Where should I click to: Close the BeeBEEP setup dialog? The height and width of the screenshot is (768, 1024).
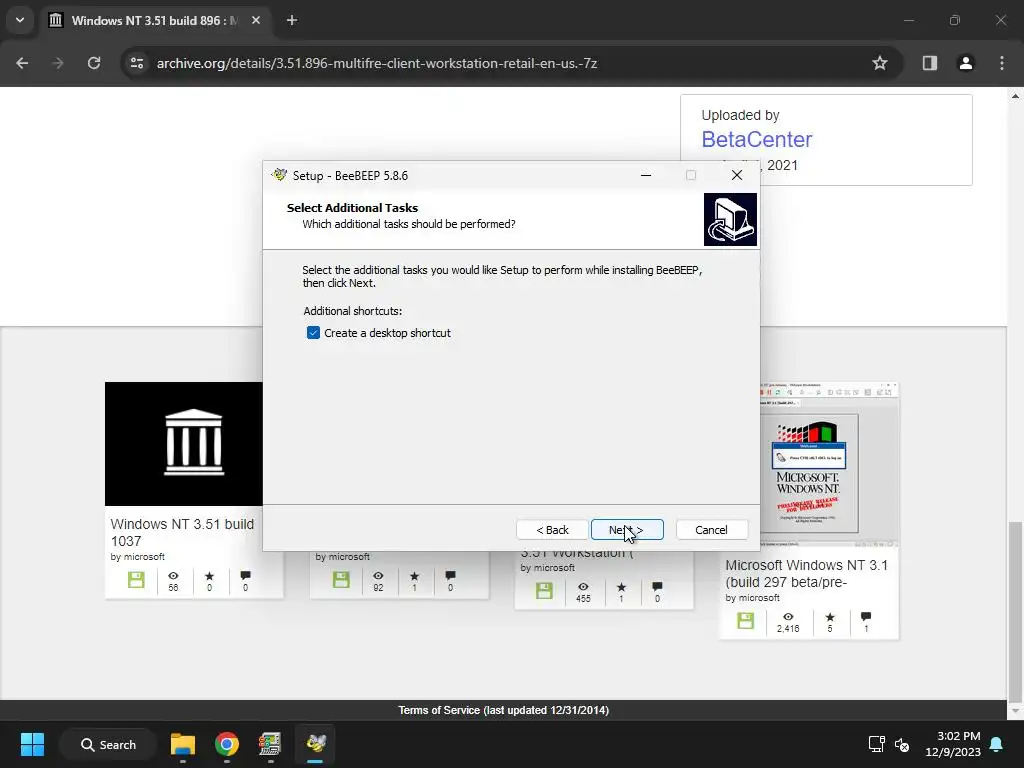tap(737, 175)
